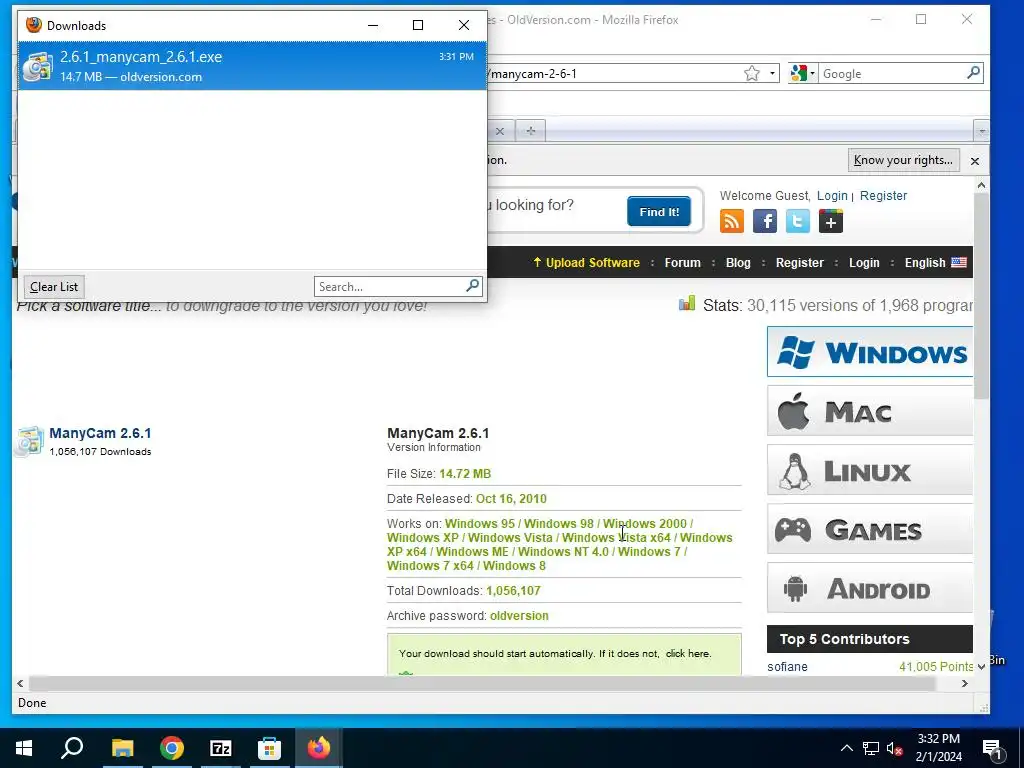Viewport: 1024px width, 768px height.
Task: Select the Games category banner
Action: click(x=870, y=529)
